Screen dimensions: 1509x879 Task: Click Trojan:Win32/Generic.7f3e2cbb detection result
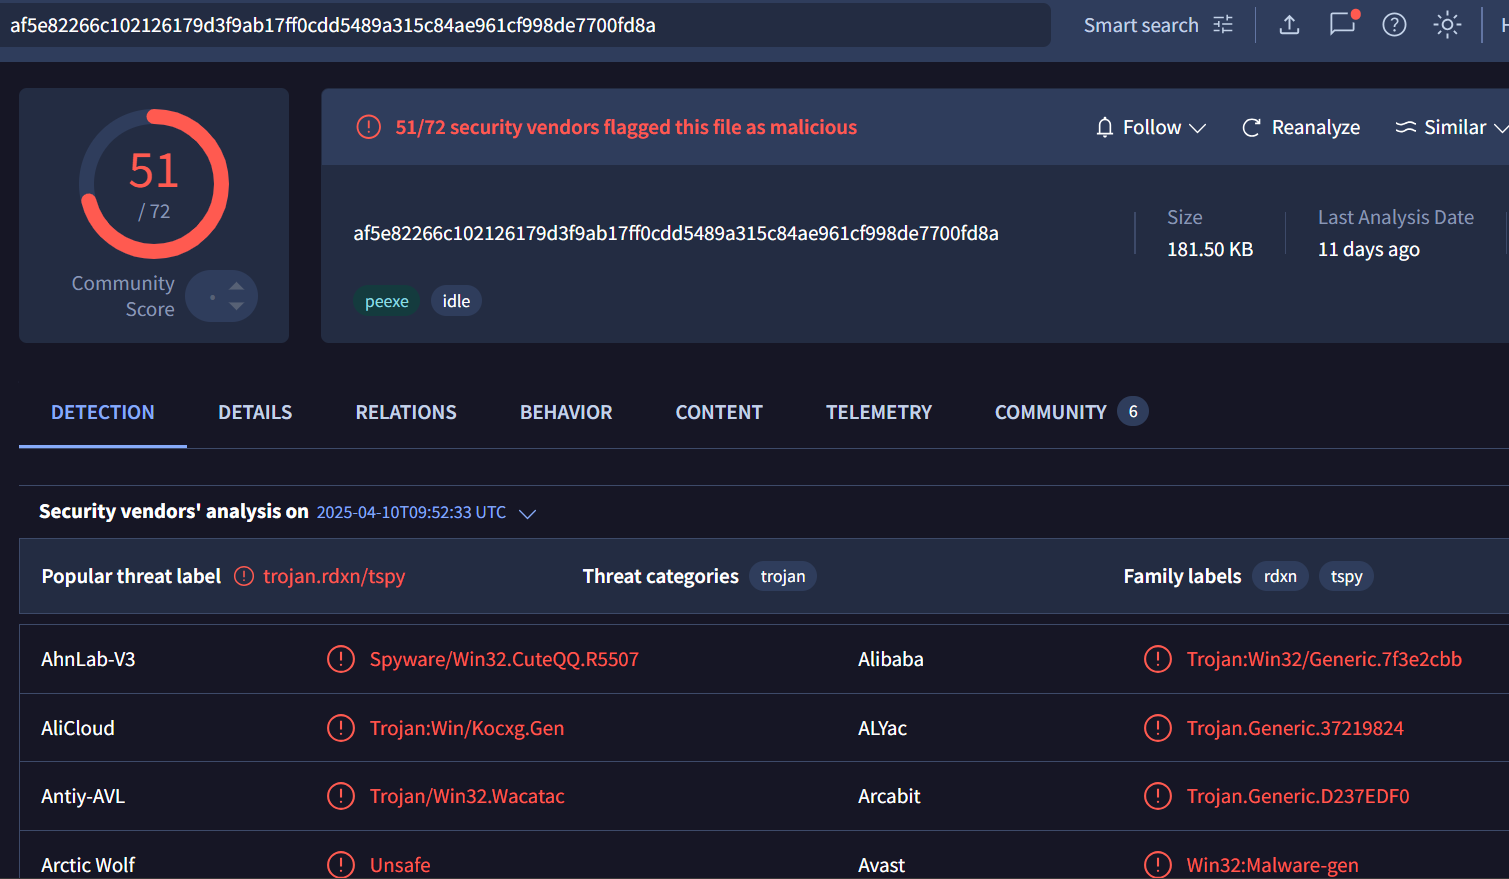point(1324,659)
